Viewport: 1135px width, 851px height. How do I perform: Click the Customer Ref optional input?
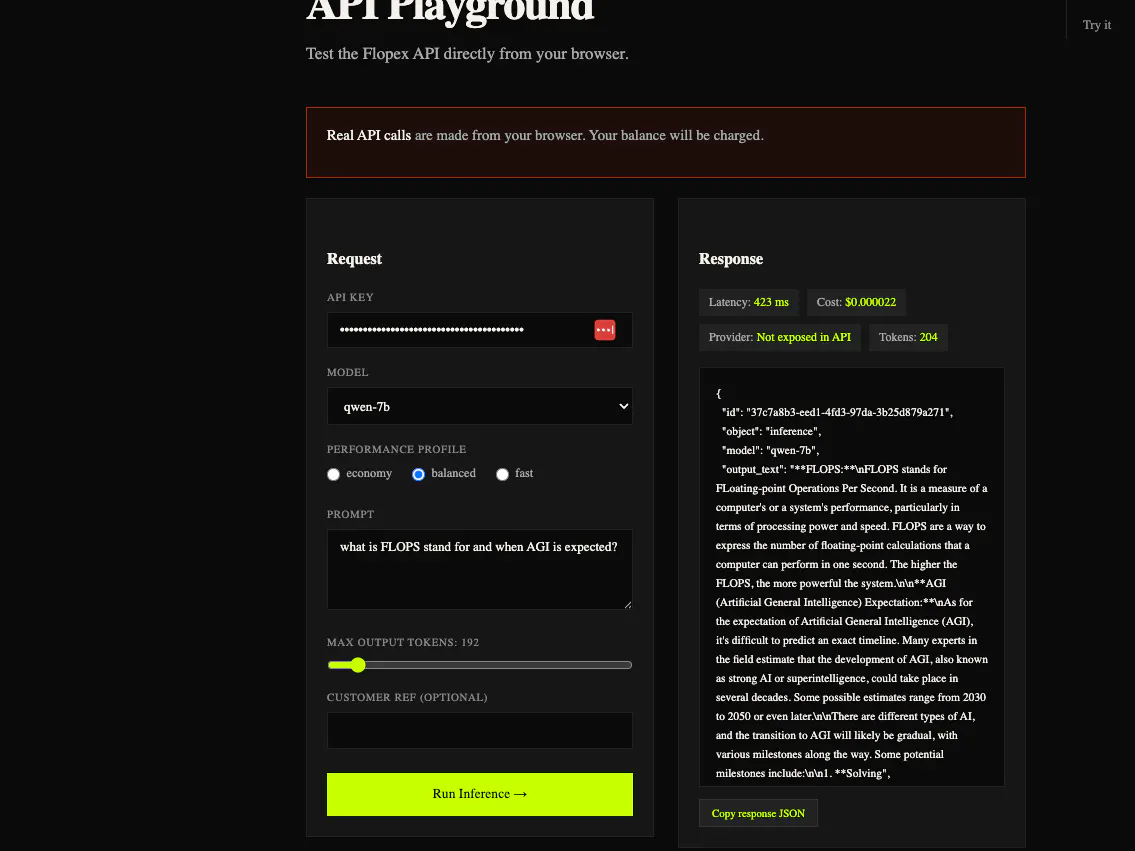pos(480,731)
